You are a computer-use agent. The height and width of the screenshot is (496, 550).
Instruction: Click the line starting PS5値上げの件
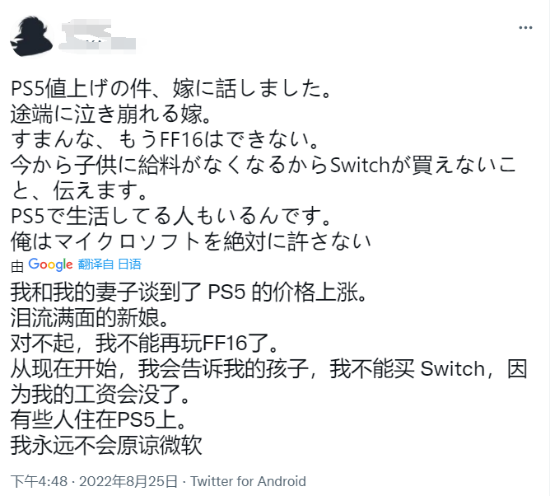coord(171,88)
